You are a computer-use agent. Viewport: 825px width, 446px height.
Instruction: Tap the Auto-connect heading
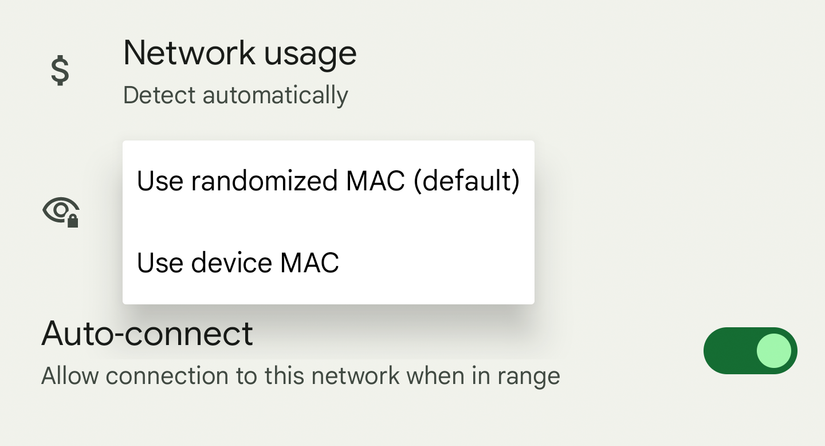pyautogui.click(x=147, y=333)
